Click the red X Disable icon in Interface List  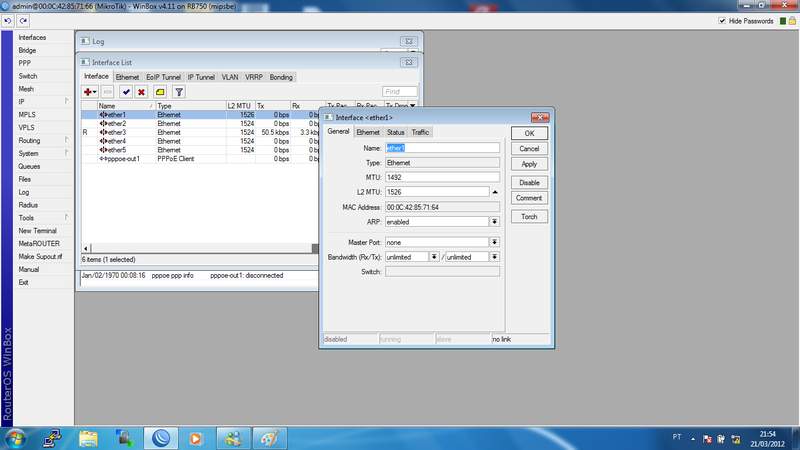(x=141, y=92)
